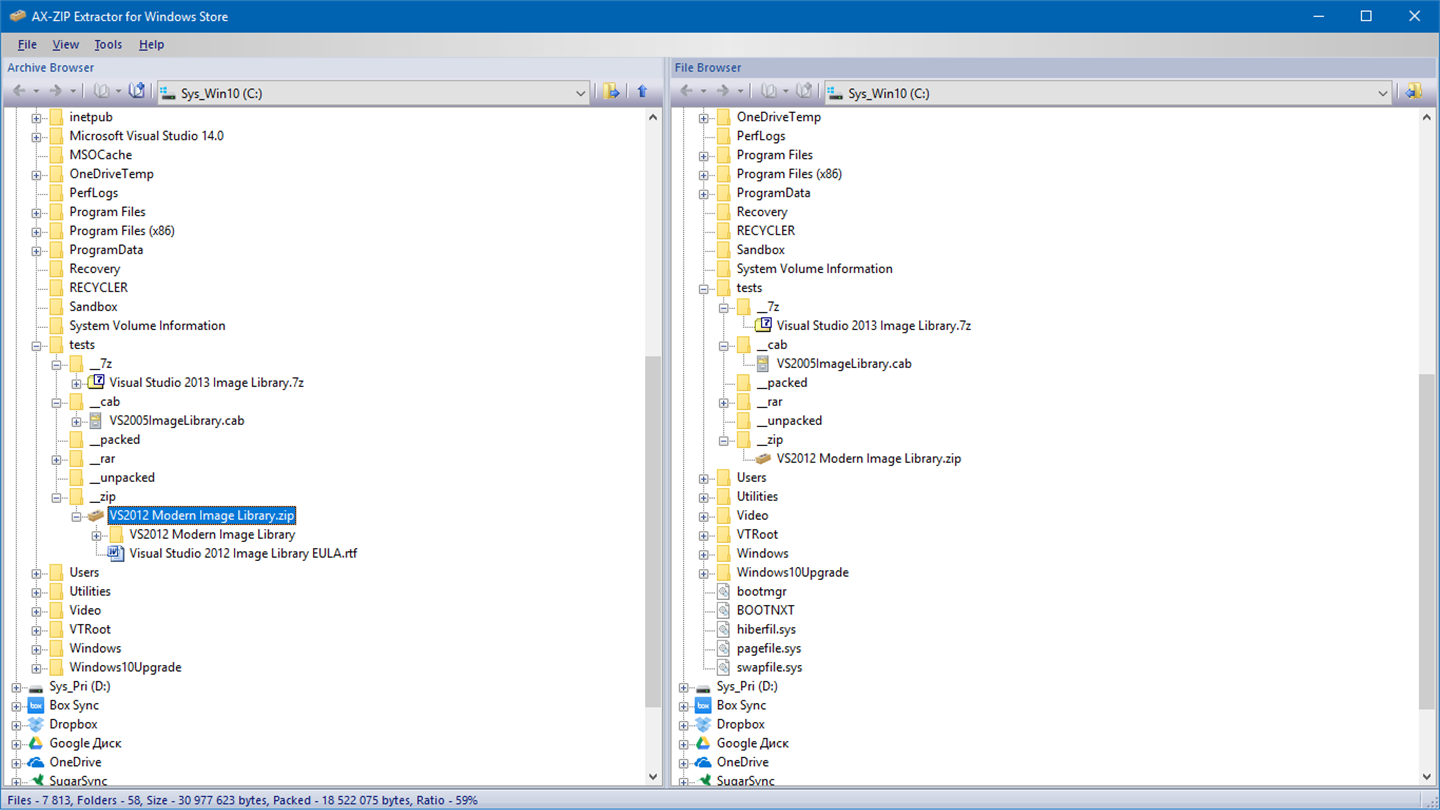Click File Browser vertical scrollbar up arrow
Image resolution: width=1440 pixels, height=810 pixels.
(1427, 117)
